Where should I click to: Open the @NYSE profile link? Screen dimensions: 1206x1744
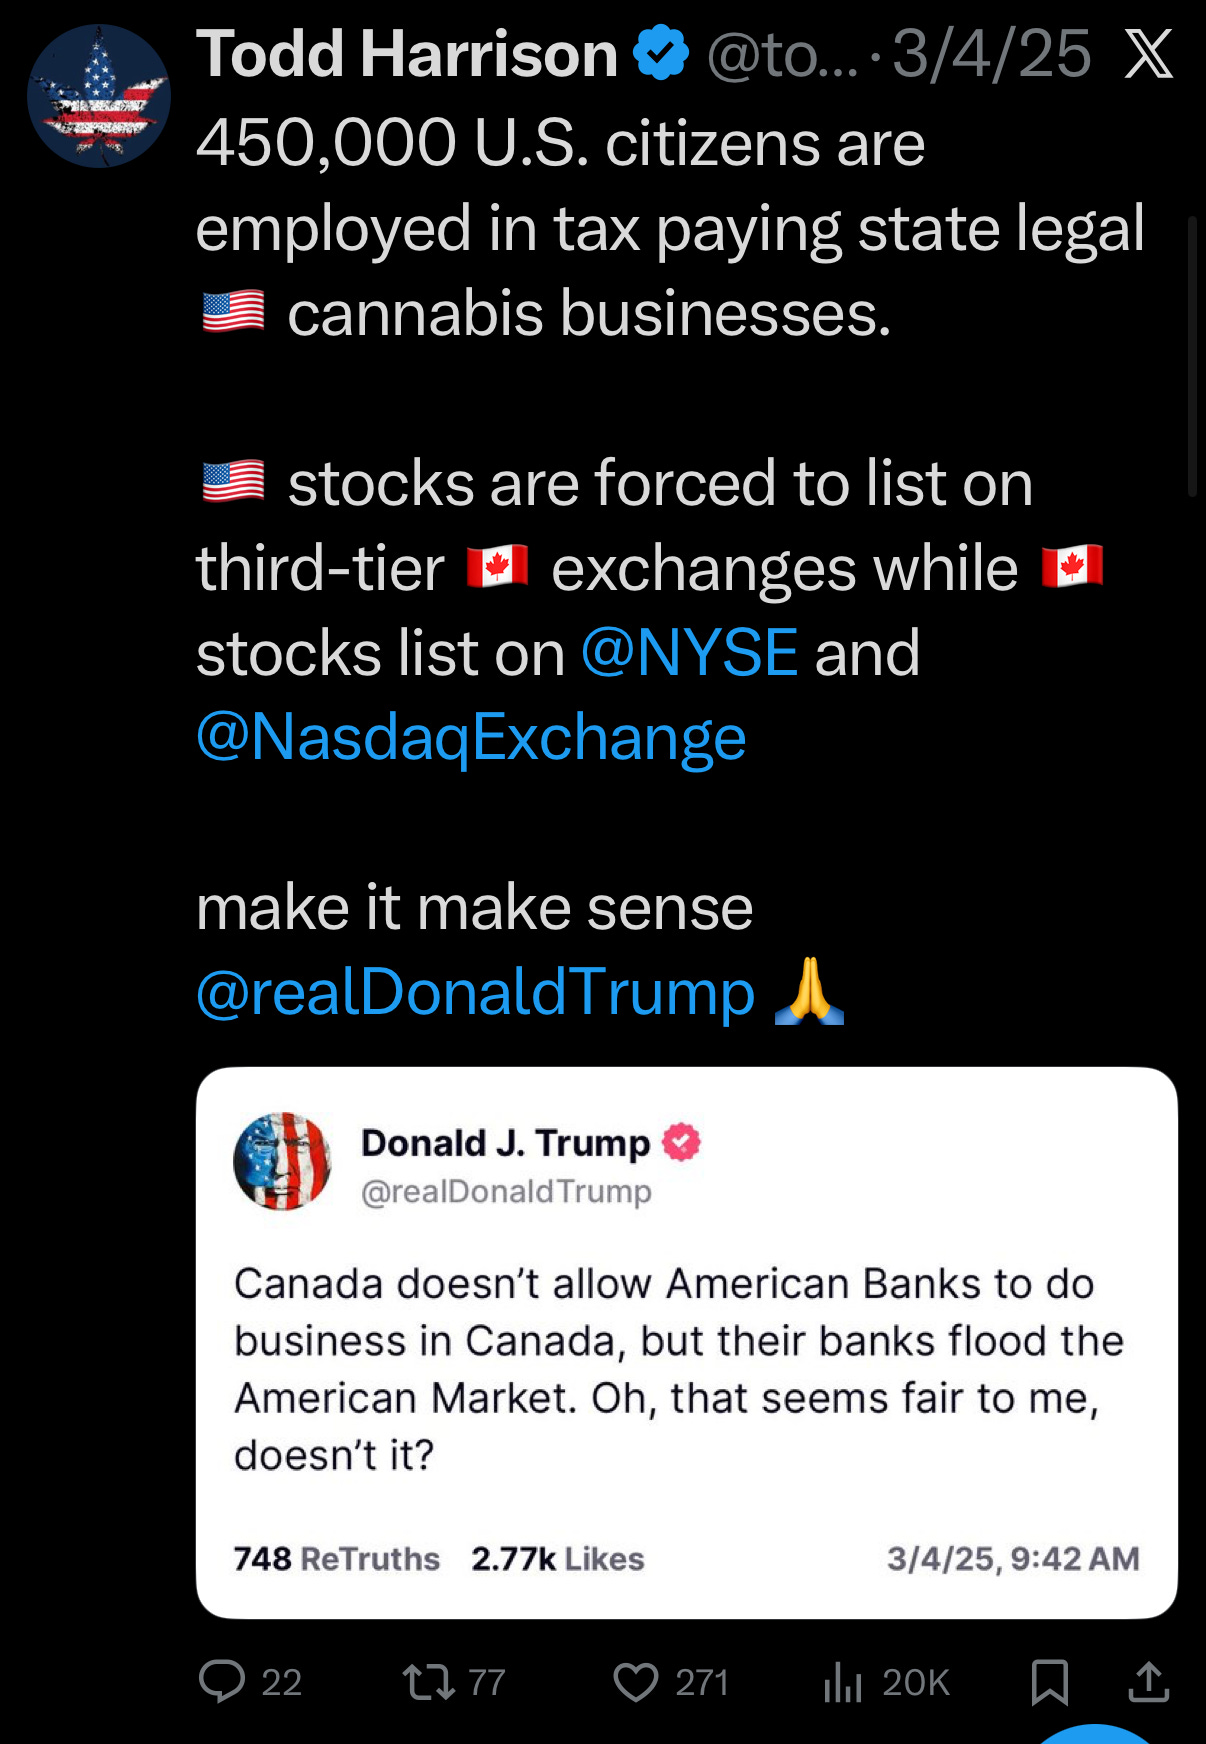pyautogui.click(x=688, y=651)
